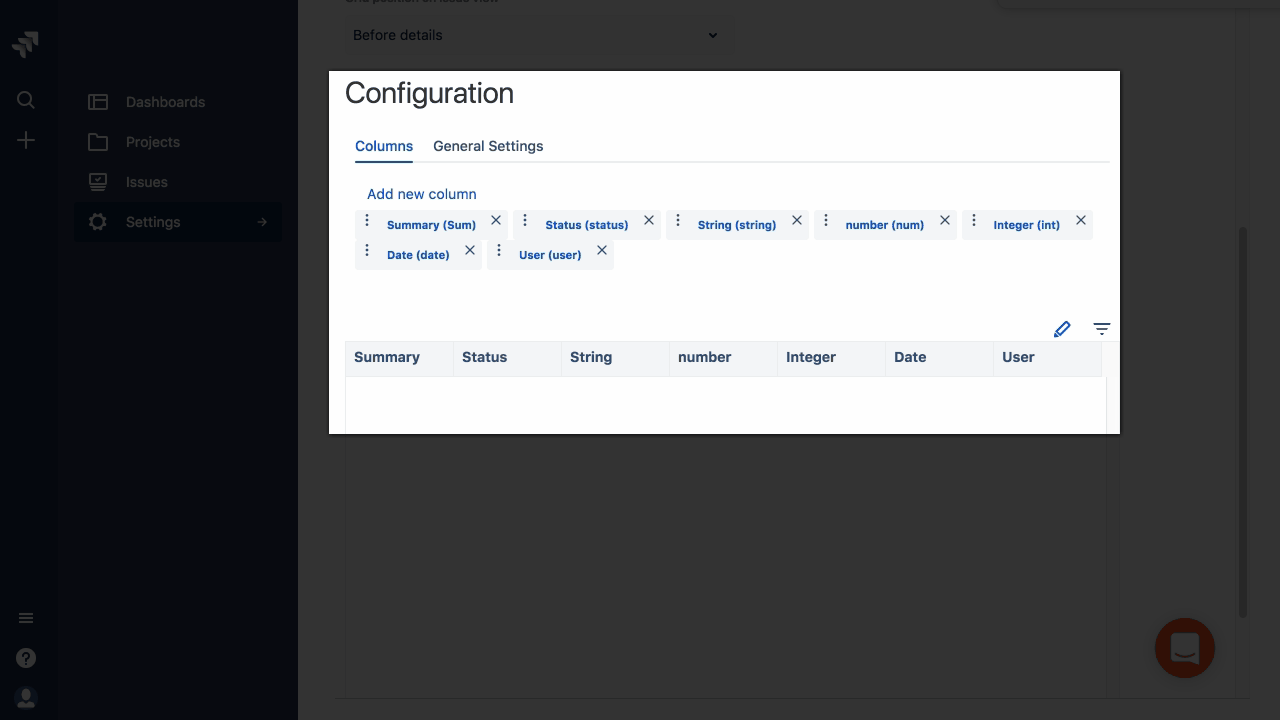
Task: Open search from the left sidebar
Action: pos(26,101)
